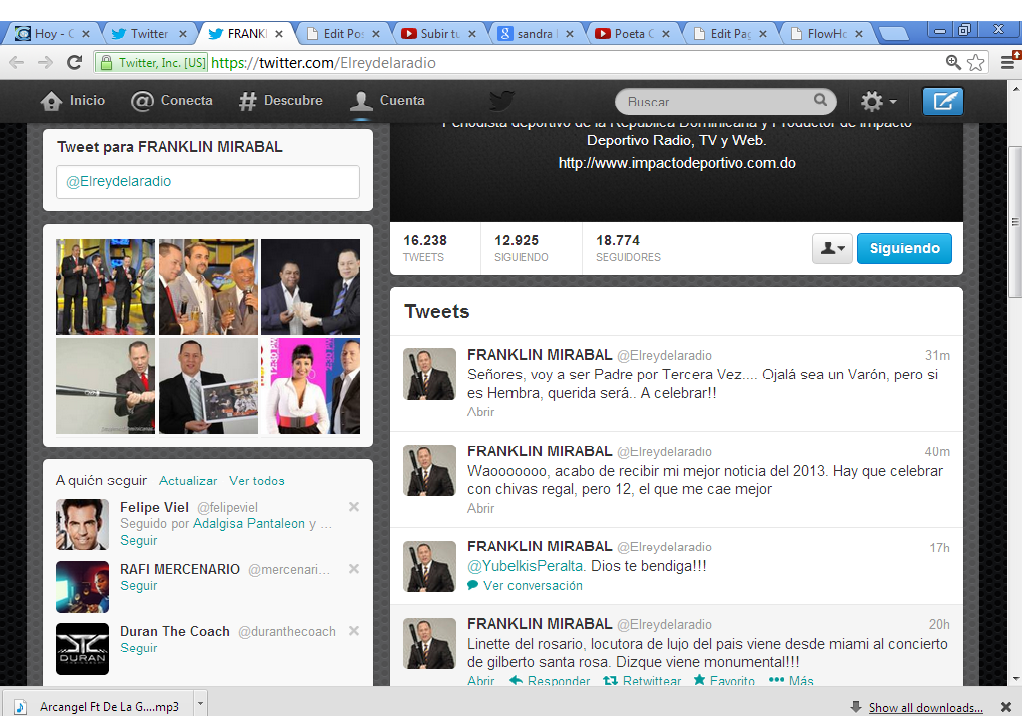Open download options arrow for Arcangel mp3
The height and width of the screenshot is (716, 1022).
(x=200, y=704)
